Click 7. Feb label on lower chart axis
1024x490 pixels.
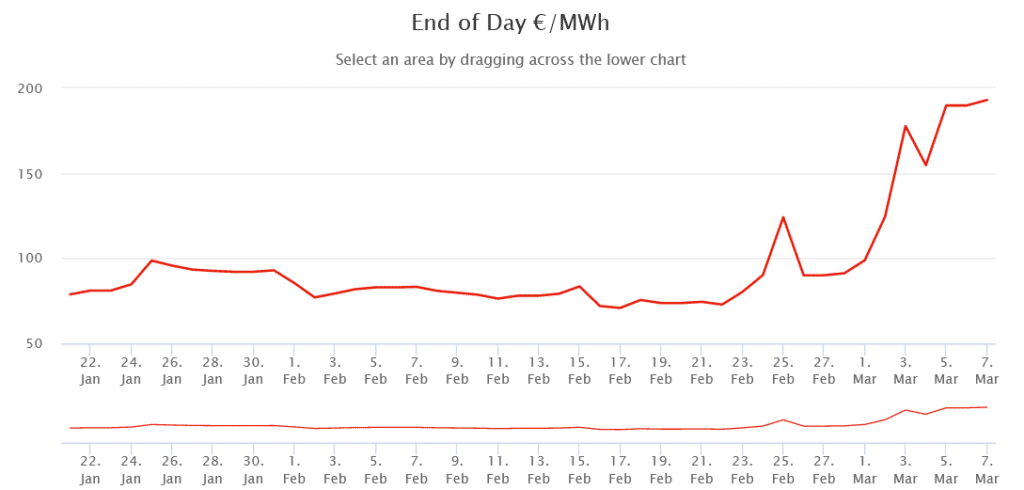pos(416,470)
